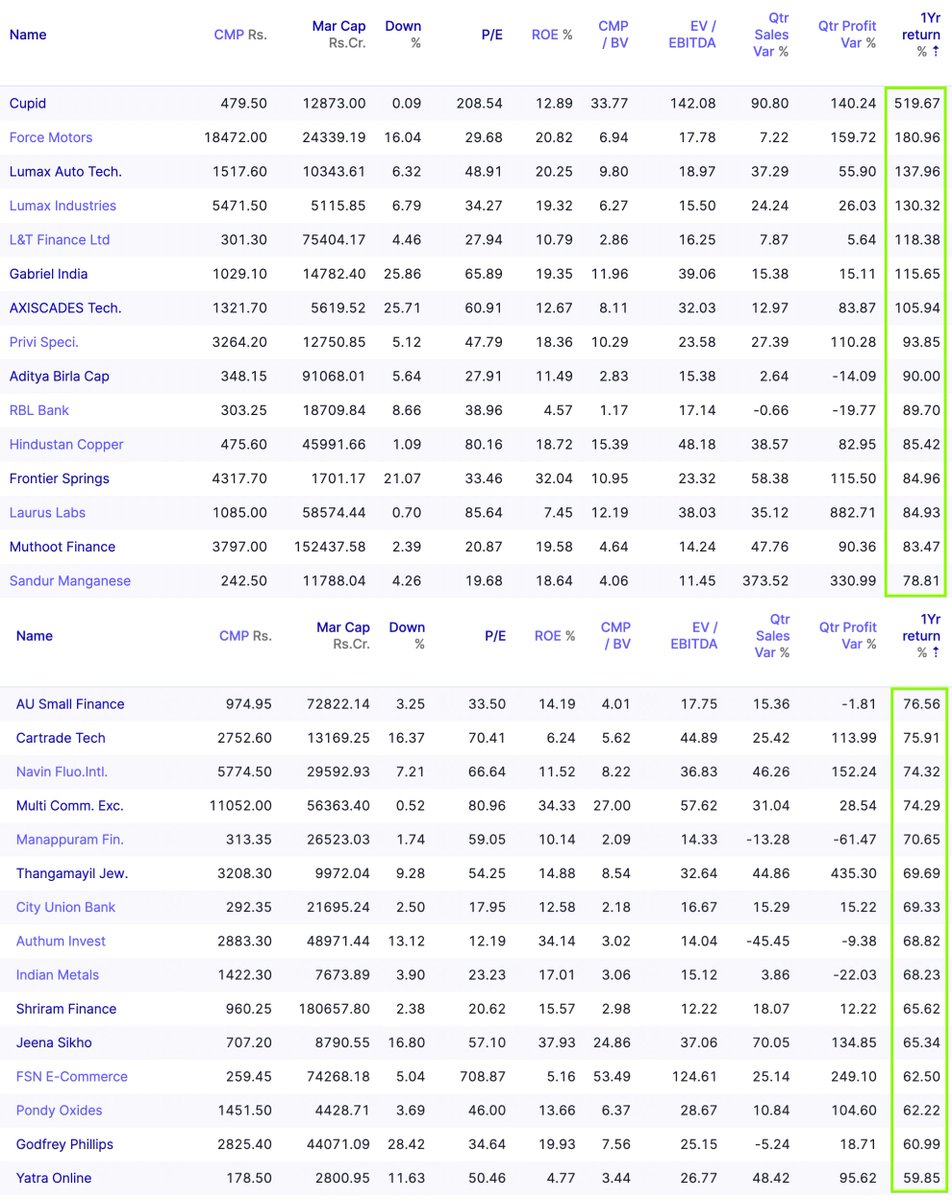This screenshot has height=1200, width=952.
Task: Click the Laurus Labs name
Action: [x=48, y=511]
